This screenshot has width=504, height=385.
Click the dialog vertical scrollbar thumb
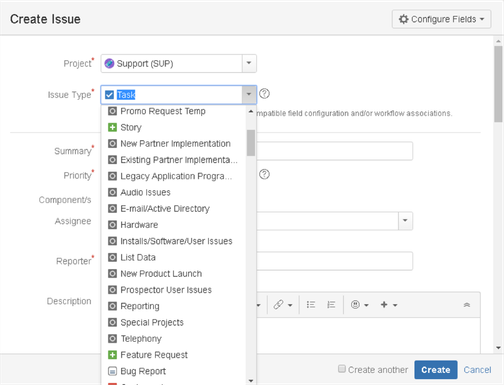coord(498,84)
